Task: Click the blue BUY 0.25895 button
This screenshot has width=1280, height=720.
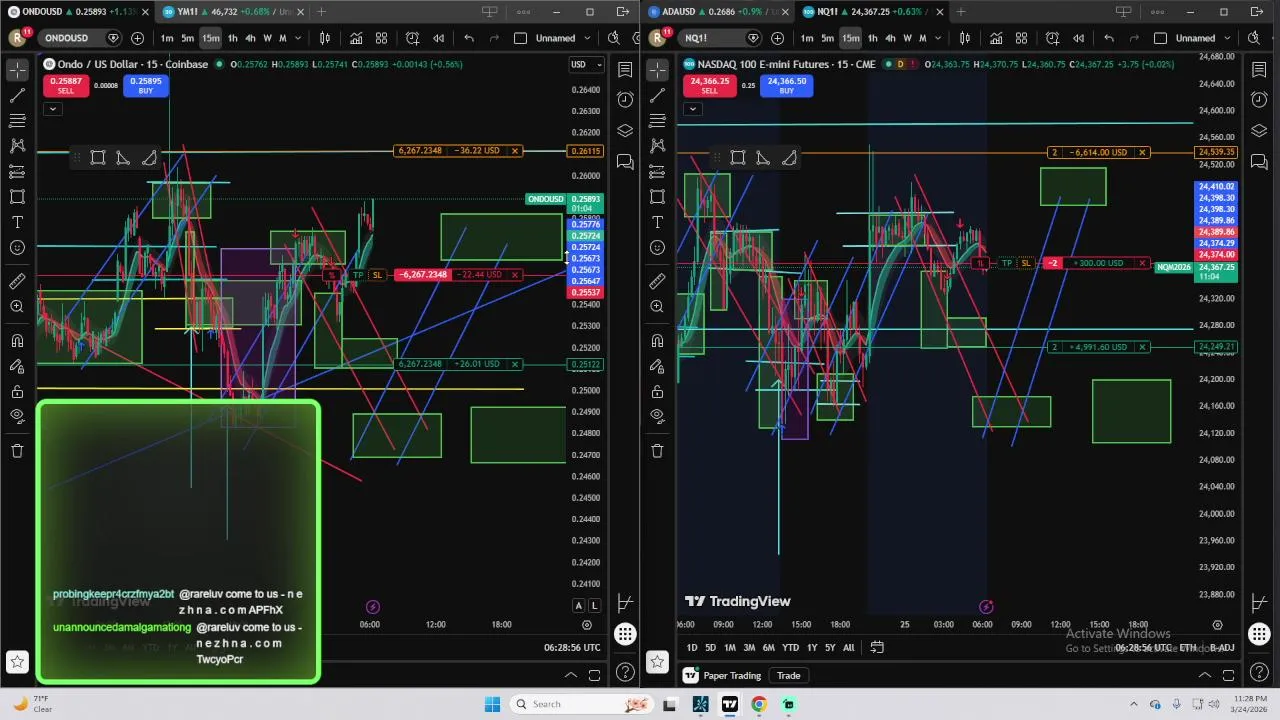Action: (x=146, y=86)
